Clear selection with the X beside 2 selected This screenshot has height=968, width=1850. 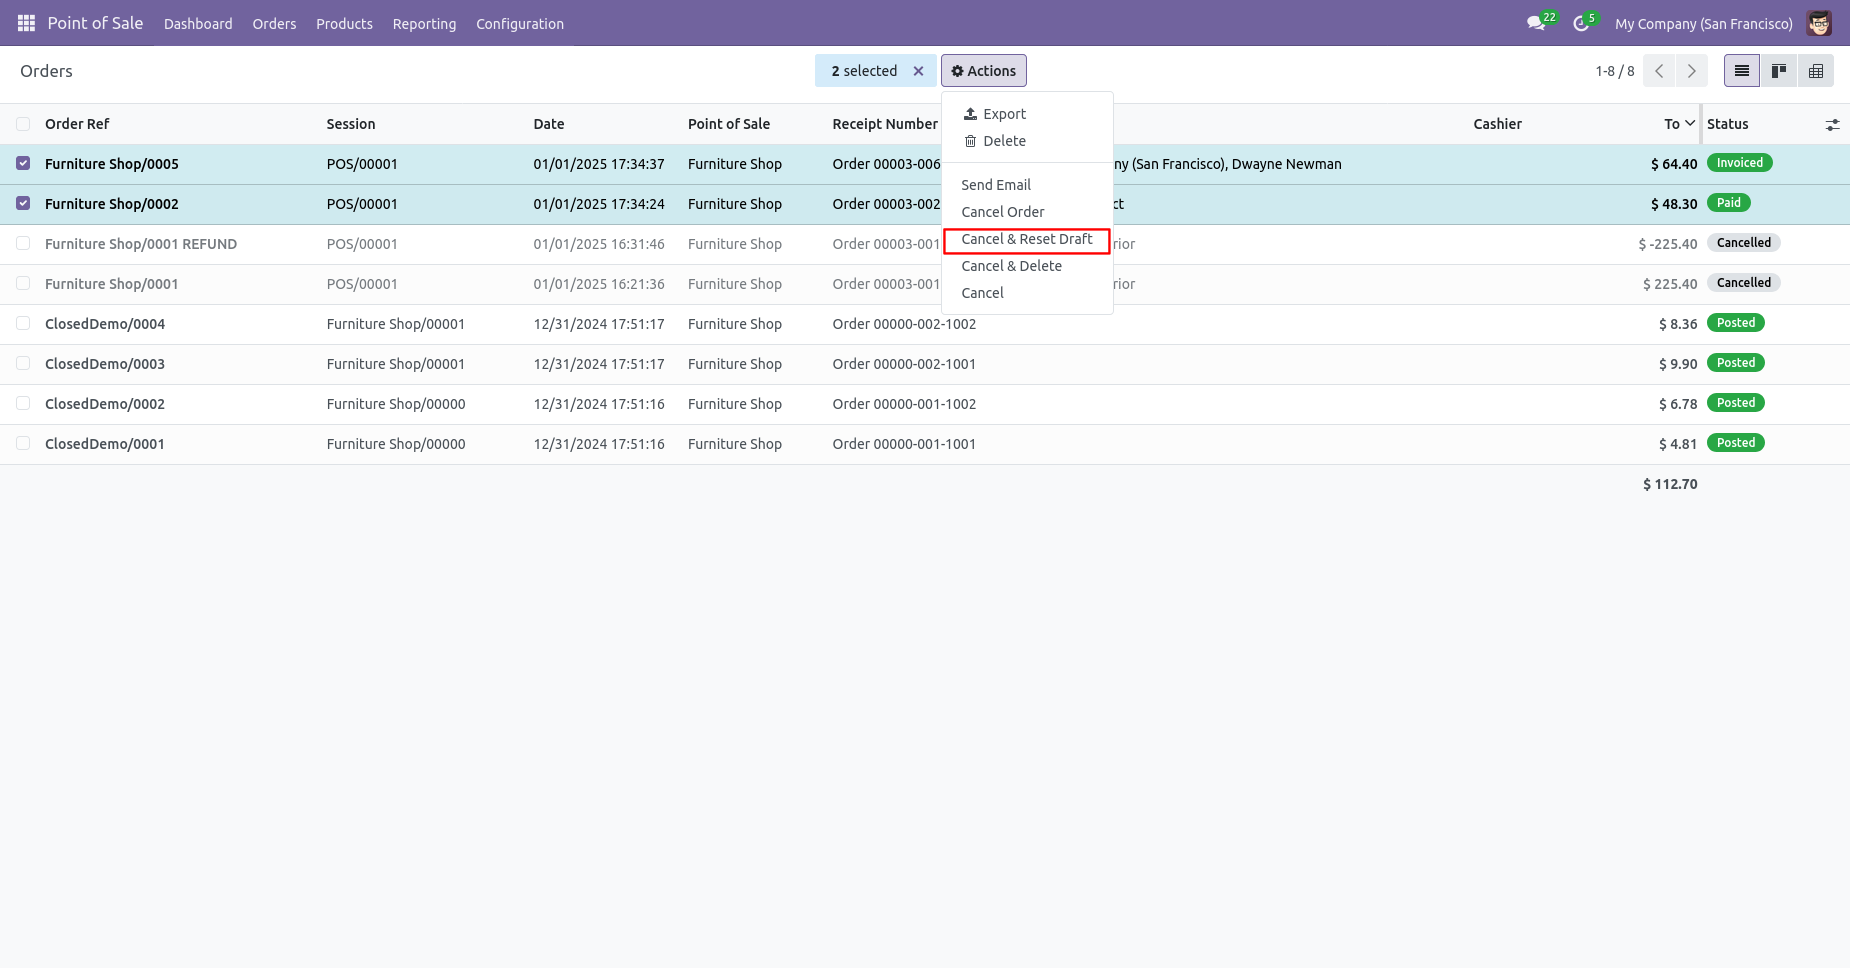click(x=918, y=71)
